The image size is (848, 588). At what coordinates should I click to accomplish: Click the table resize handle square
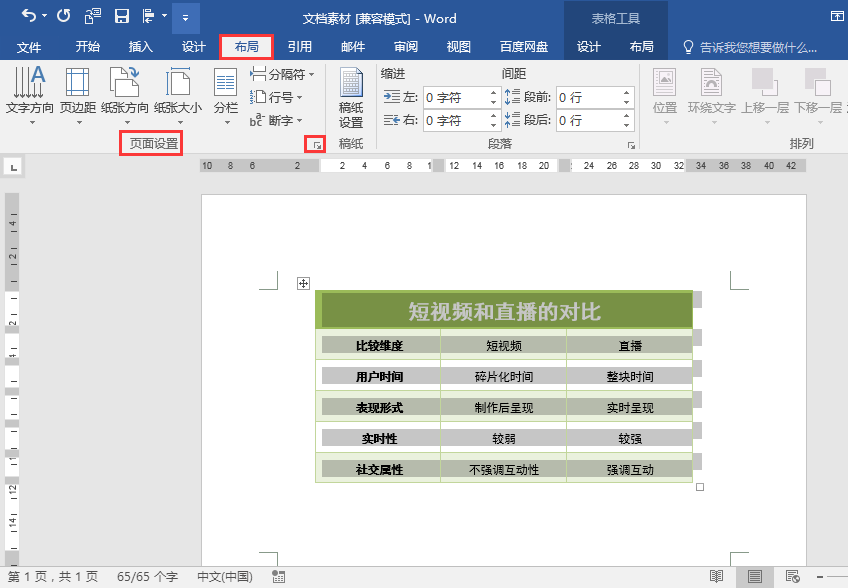coord(700,487)
